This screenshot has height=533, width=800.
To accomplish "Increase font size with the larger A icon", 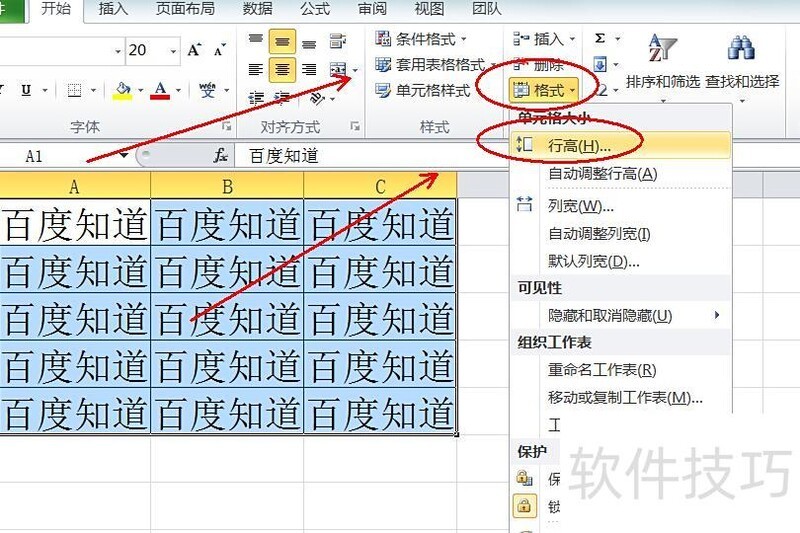I will (x=194, y=50).
